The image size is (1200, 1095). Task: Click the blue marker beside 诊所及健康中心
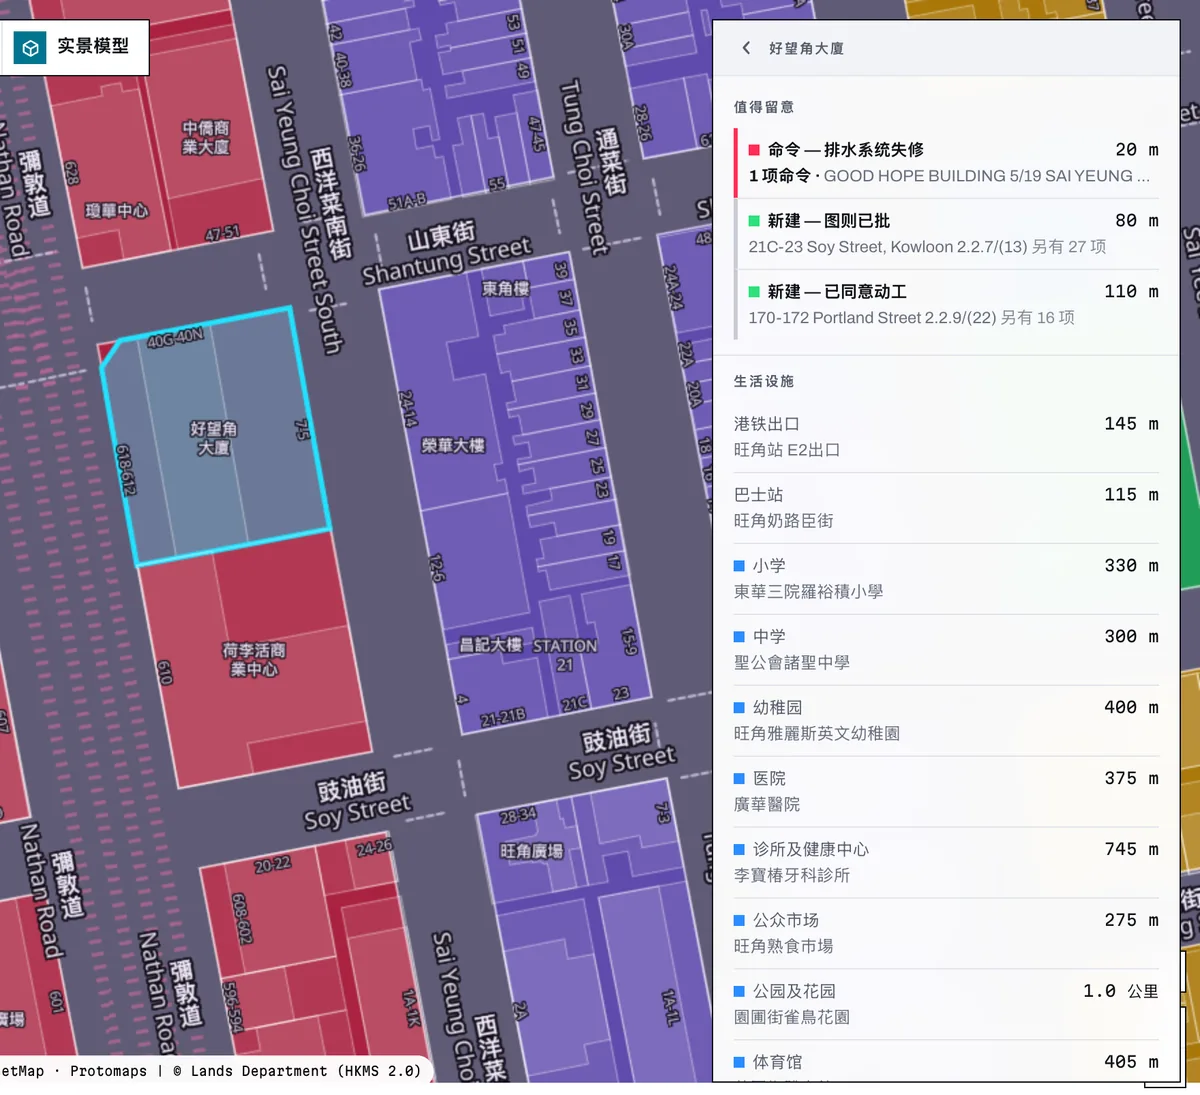click(x=739, y=850)
